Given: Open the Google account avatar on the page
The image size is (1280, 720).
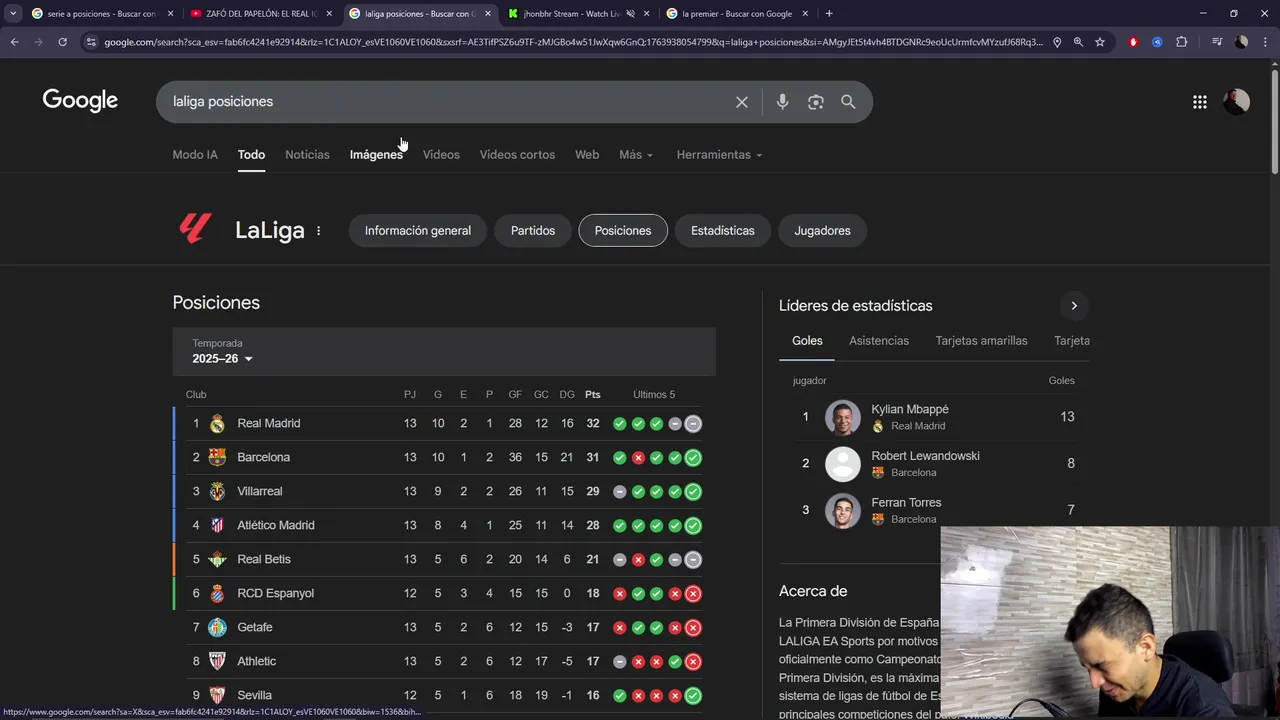Looking at the screenshot, I should click(x=1237, y=101).
